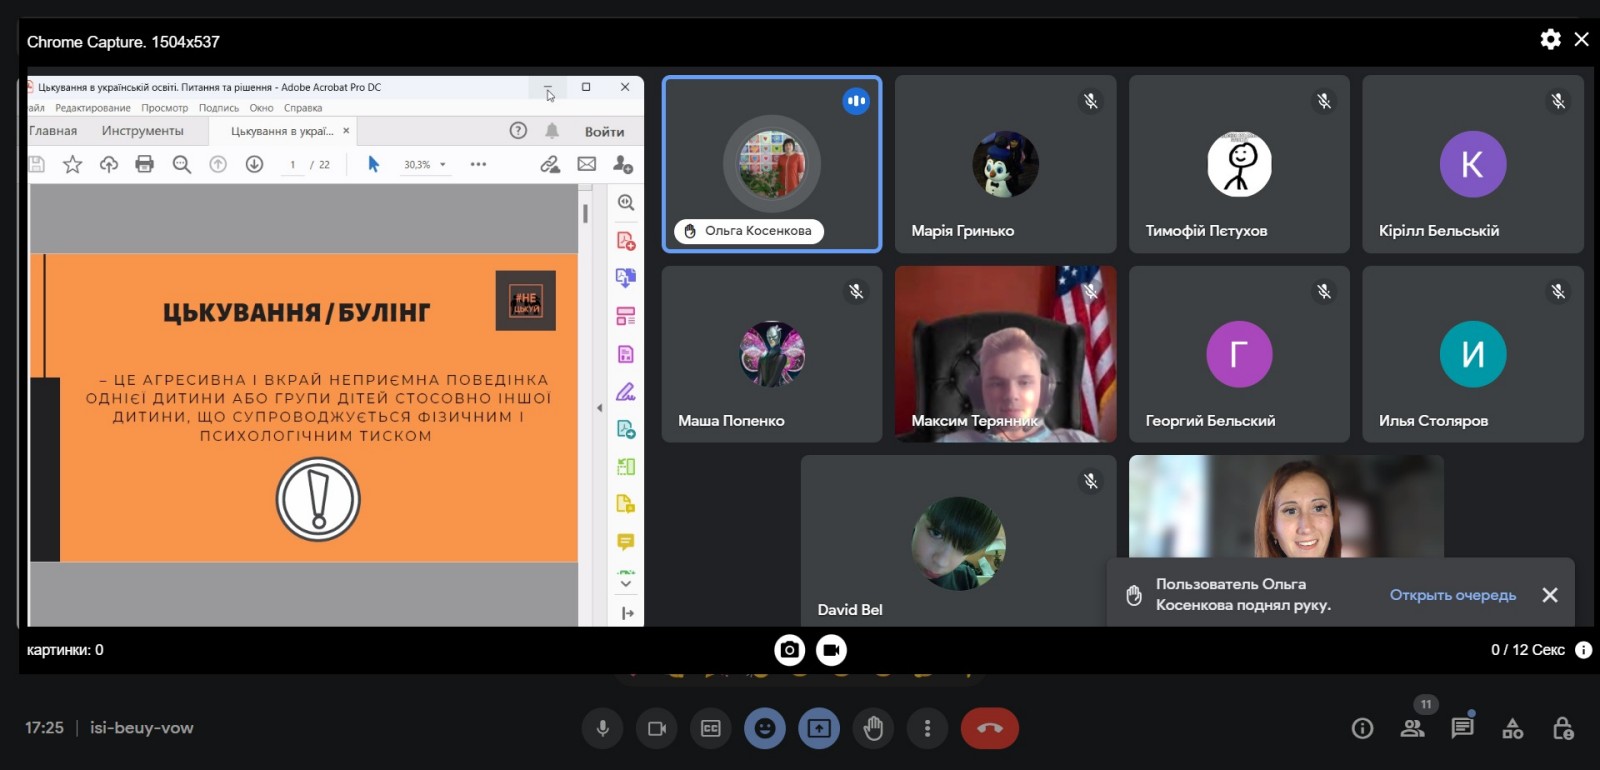Open Chrome Capture settings gear
This screenshot has width=1600, height=770.
[1550, 39]
